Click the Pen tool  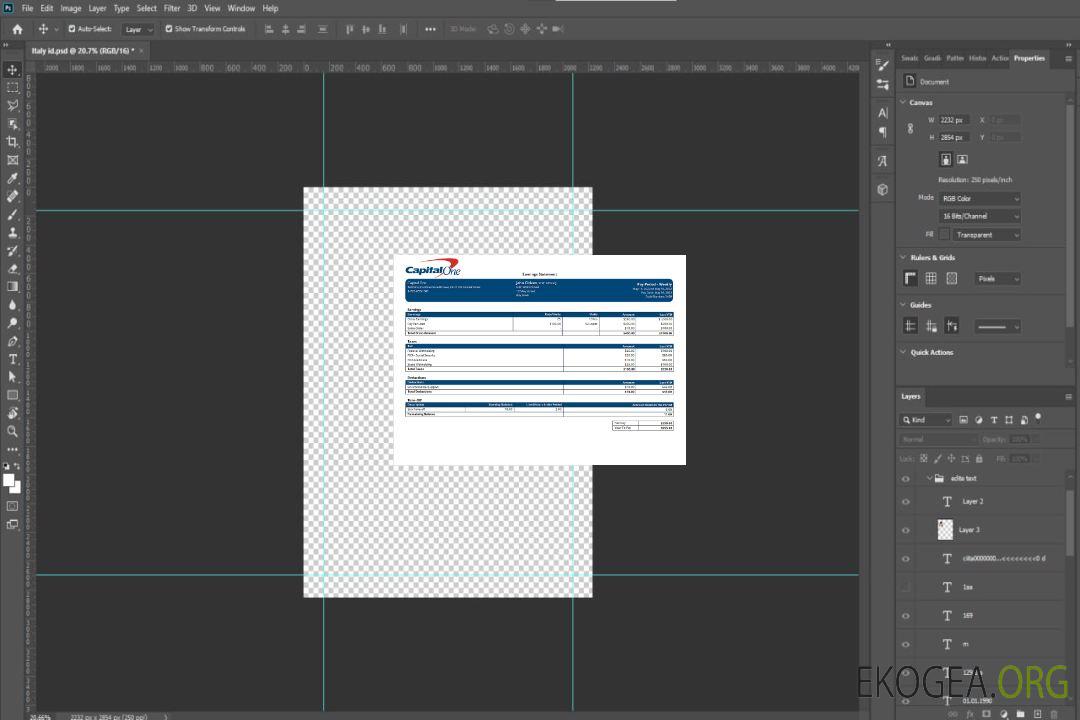(x=13, y=340)
